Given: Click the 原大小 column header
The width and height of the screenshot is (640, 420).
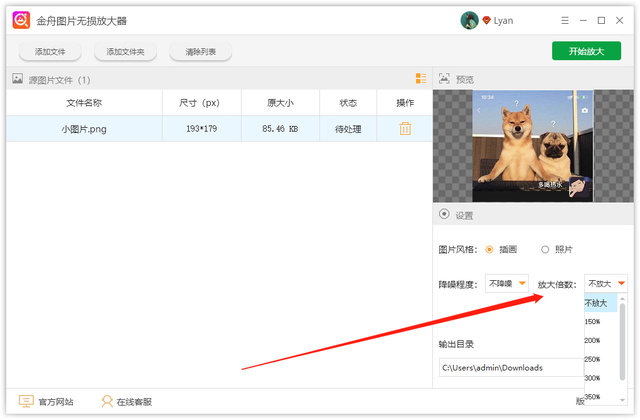Looking at the screenshot, I should 280,103.
